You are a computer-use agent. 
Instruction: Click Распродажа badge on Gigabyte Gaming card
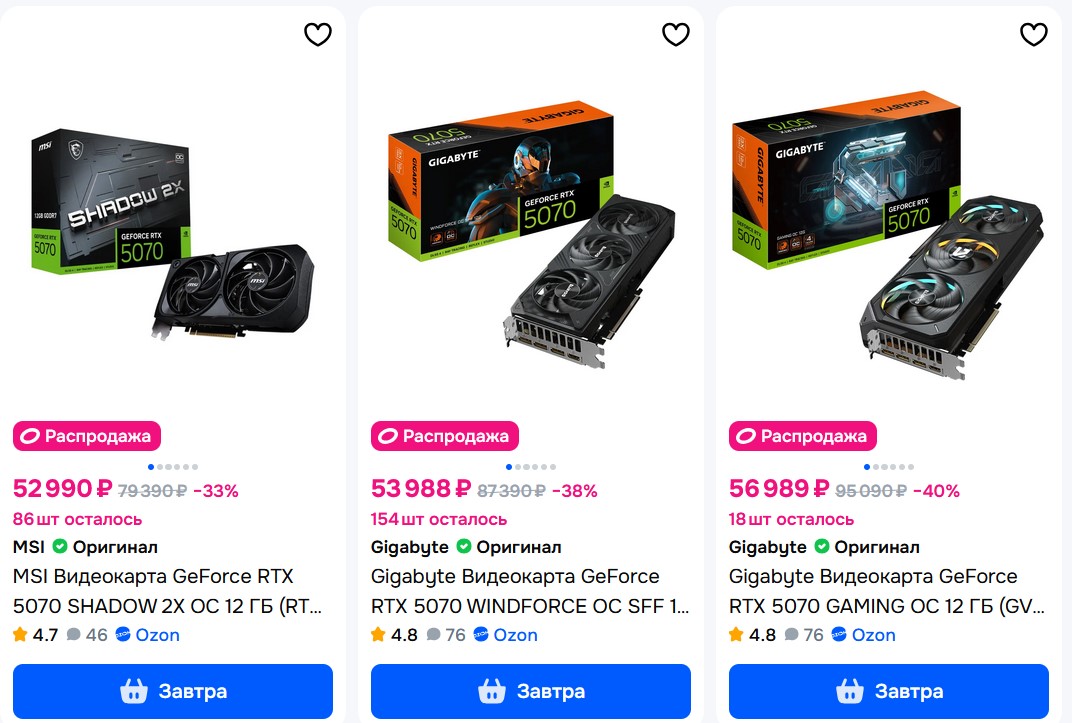[803, 436]
